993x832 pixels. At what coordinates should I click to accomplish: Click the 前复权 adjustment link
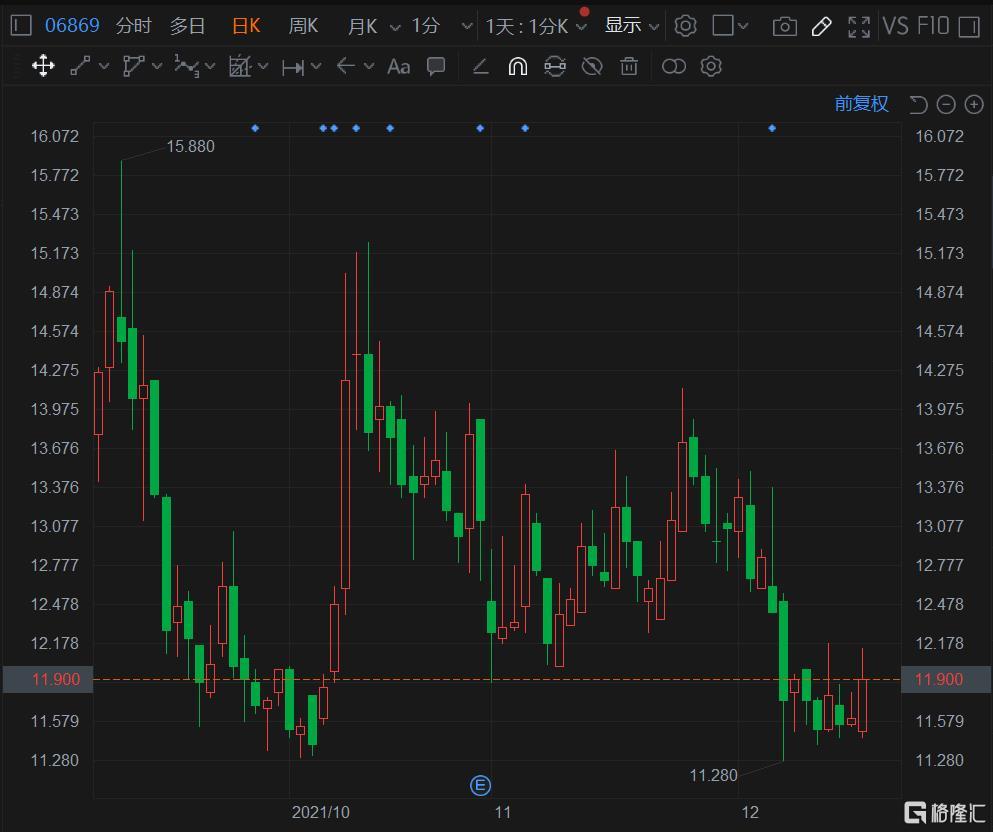(x=861, y=104)
